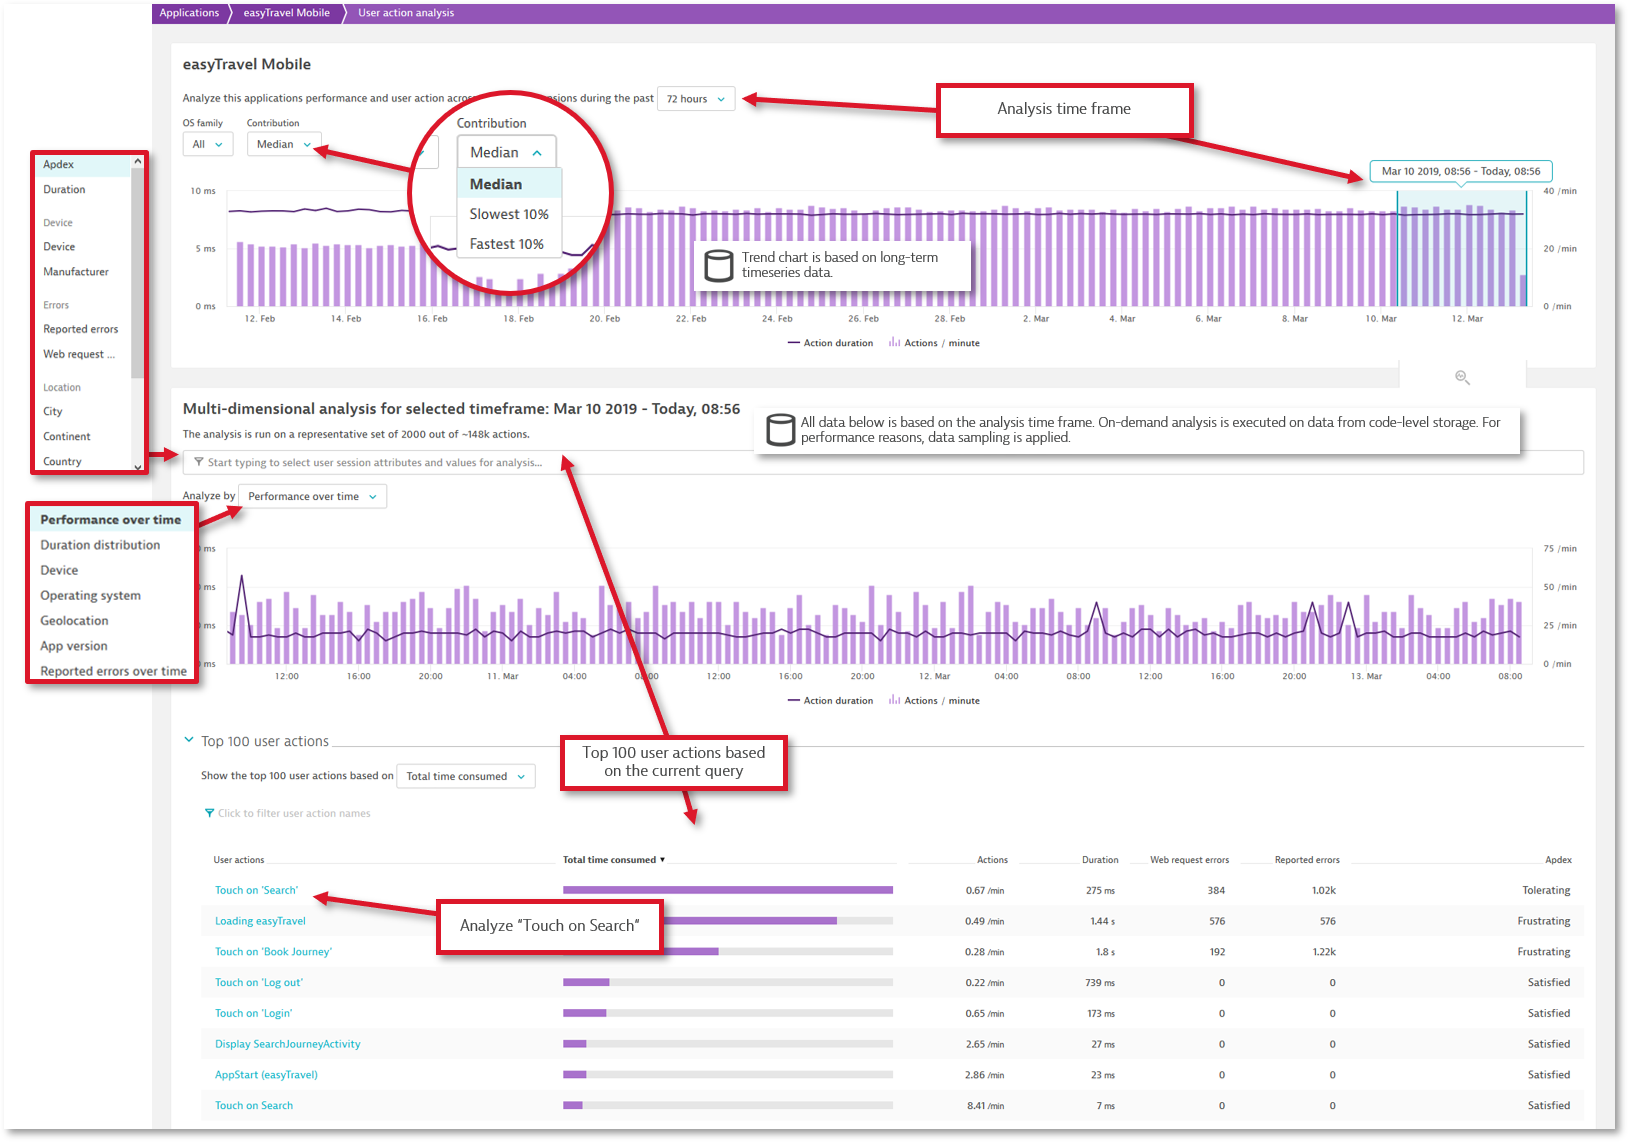
Task: Click the Loading easyTravel time consumed bar
Action: 728,921
